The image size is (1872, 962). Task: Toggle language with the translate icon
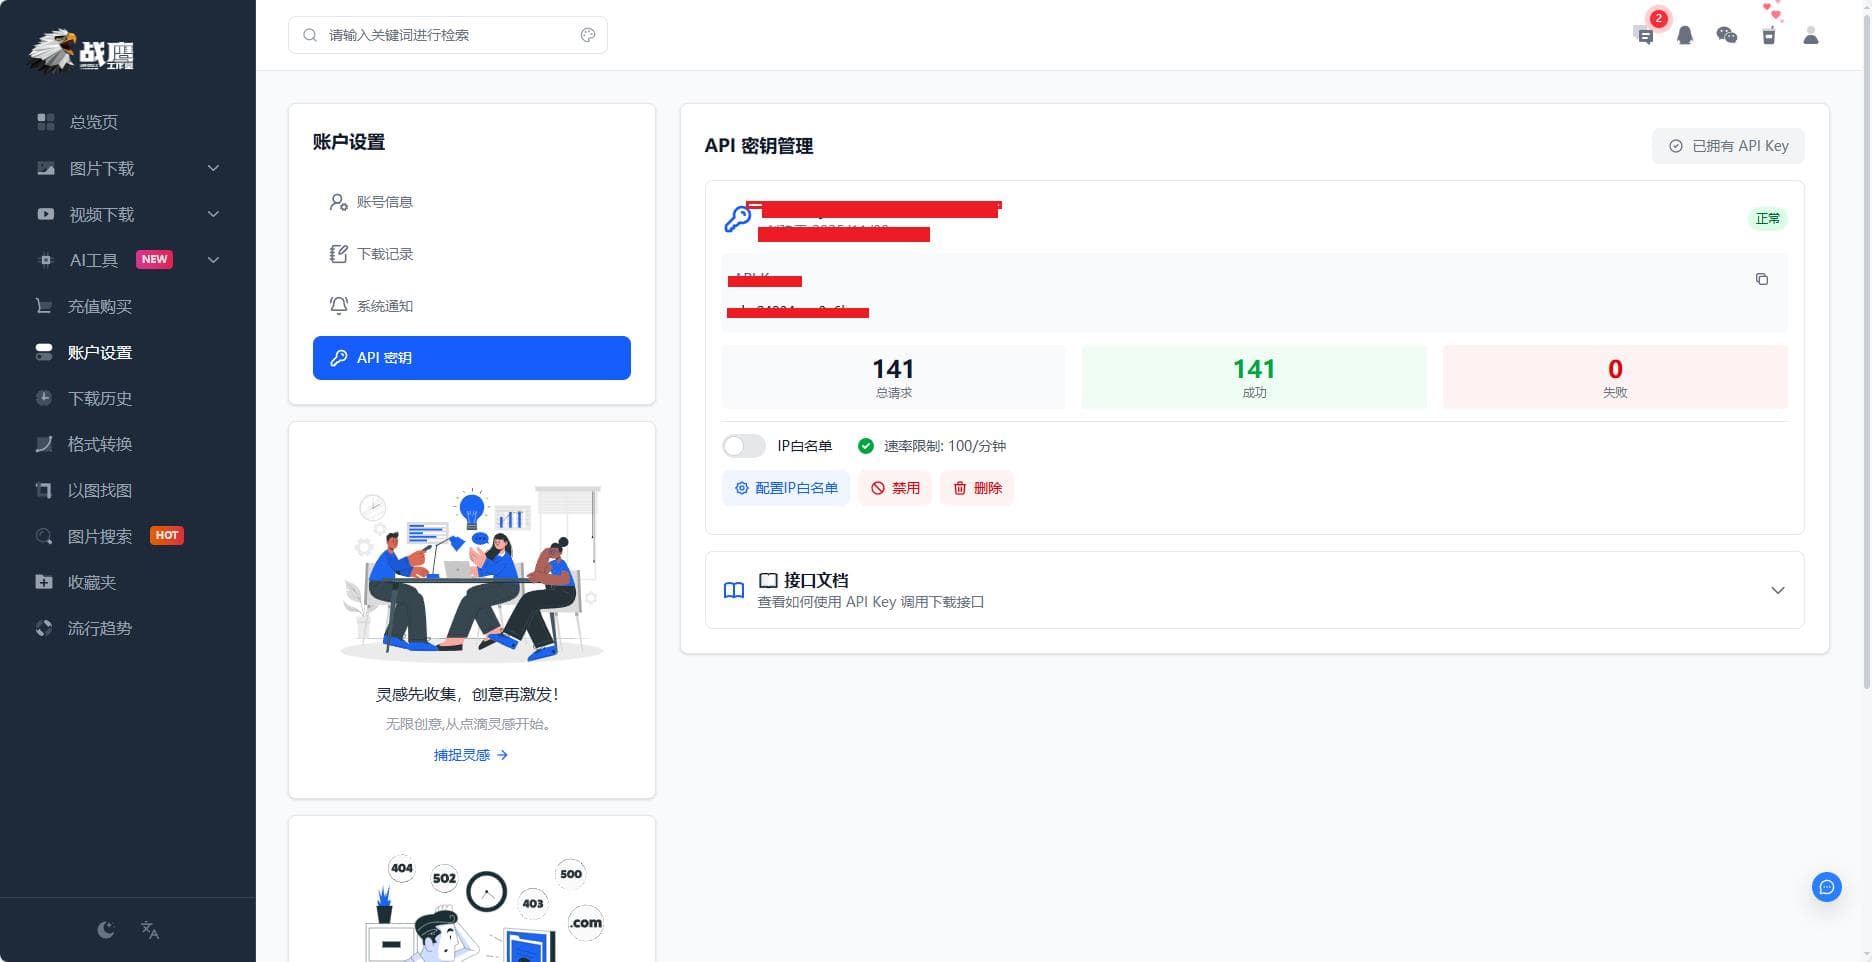coord(150,930)
